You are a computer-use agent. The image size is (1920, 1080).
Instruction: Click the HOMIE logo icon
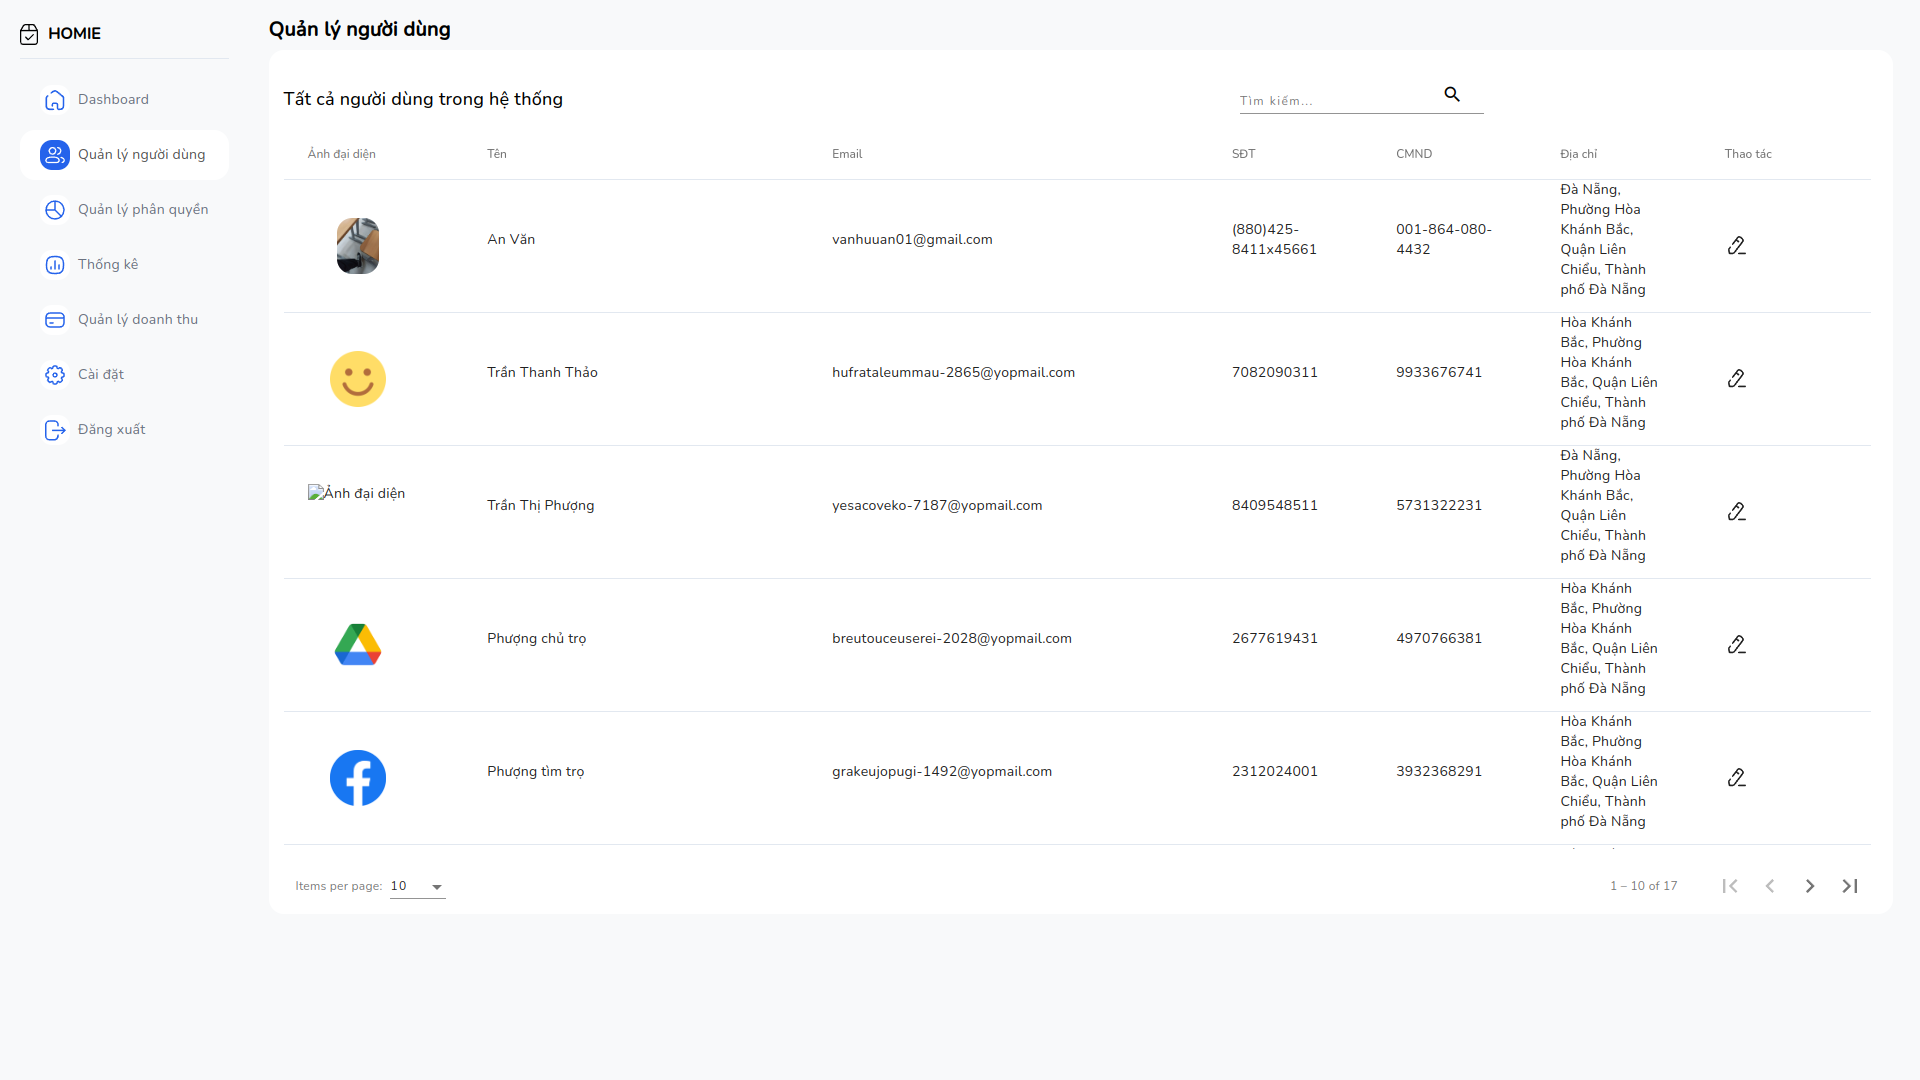[29, 34]
